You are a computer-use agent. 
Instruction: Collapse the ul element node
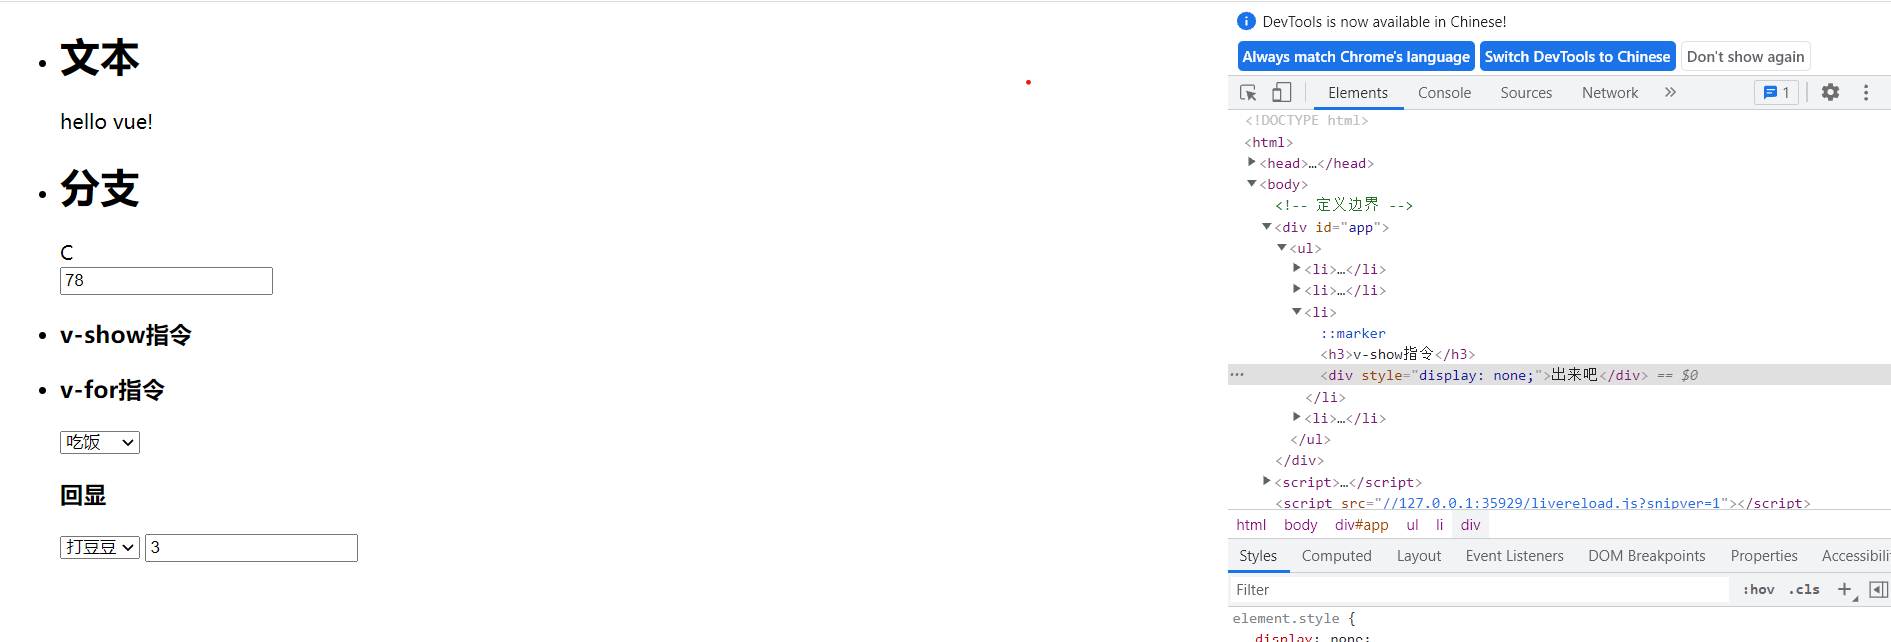click(x=1281, y=247)
